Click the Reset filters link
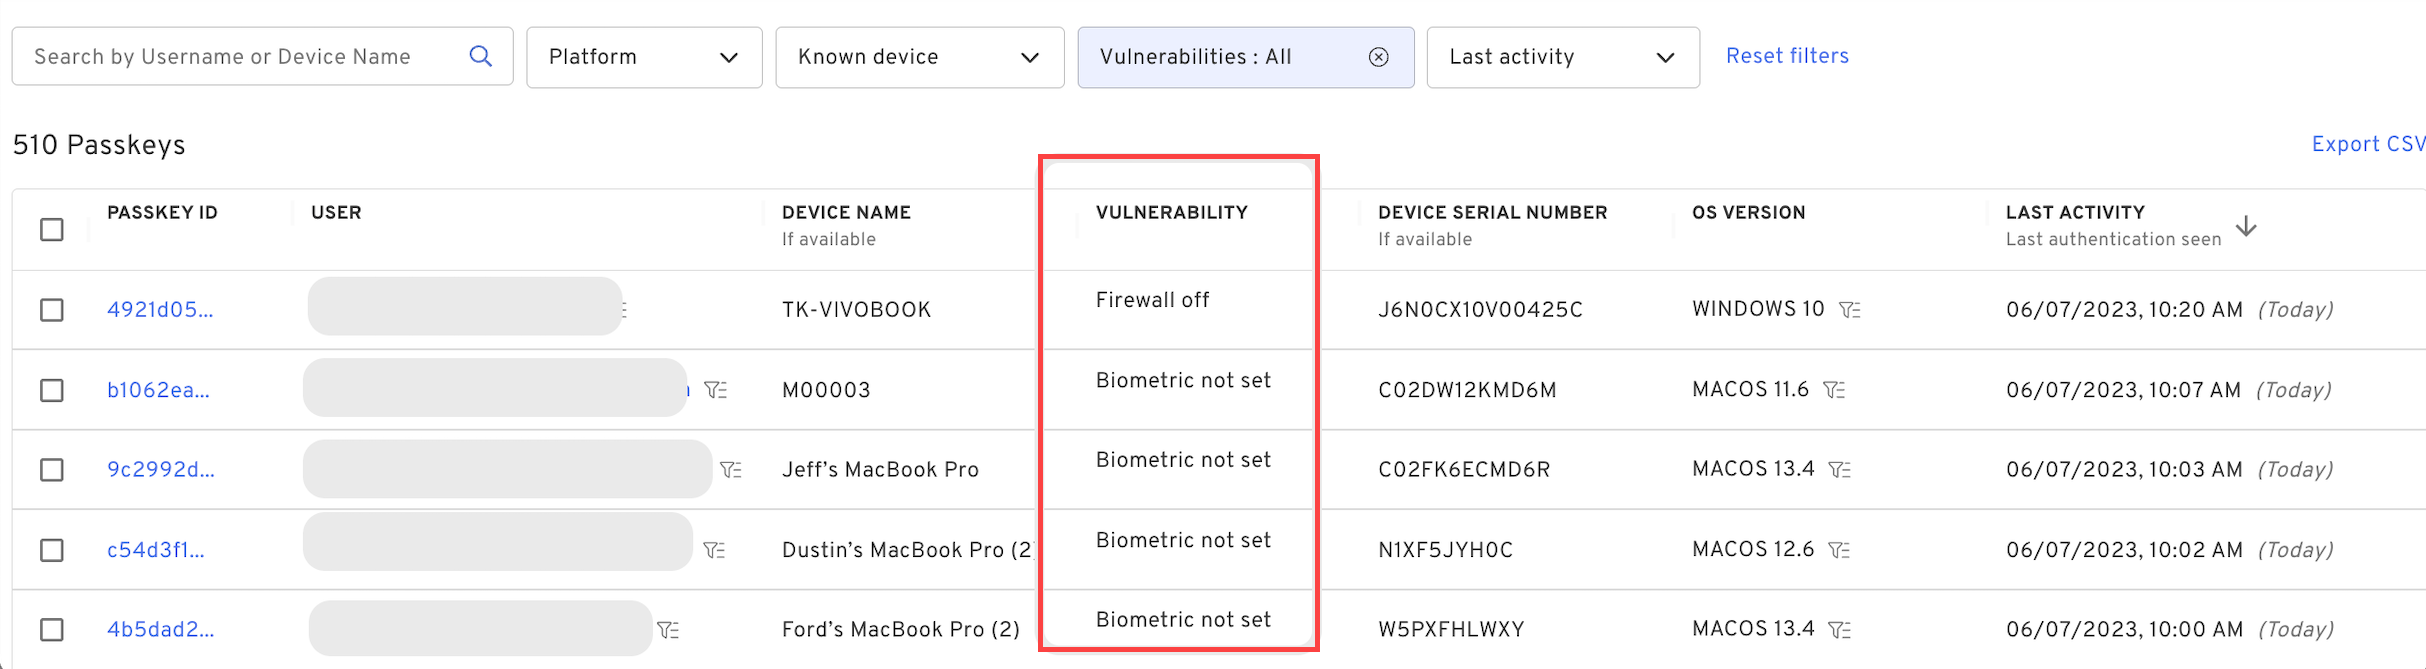This screenshot has width=2426, height=669. (1787, 56)
